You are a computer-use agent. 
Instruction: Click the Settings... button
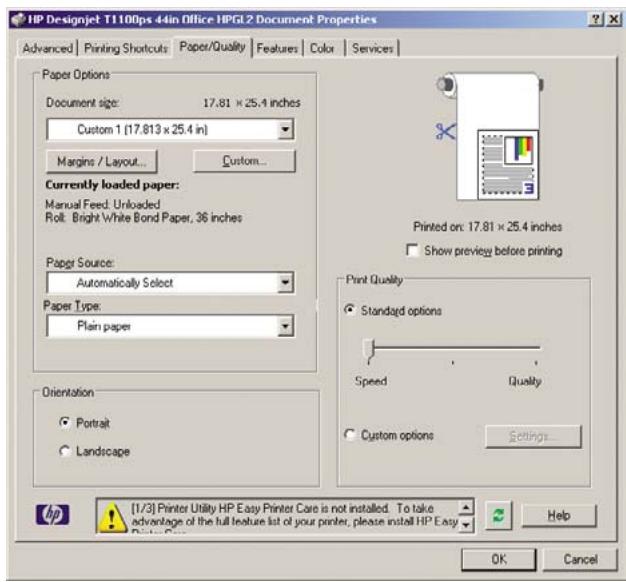(533, 436)
